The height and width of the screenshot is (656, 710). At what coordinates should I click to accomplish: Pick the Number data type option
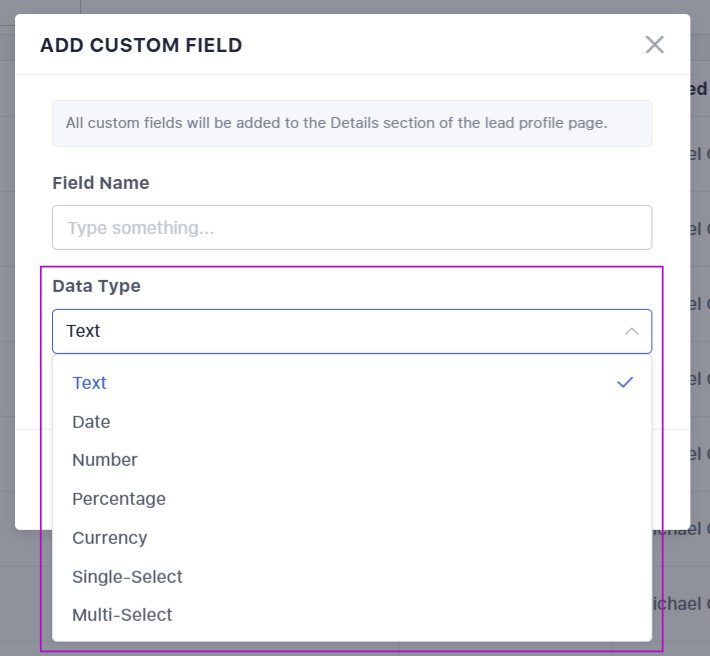pos(105,460)
